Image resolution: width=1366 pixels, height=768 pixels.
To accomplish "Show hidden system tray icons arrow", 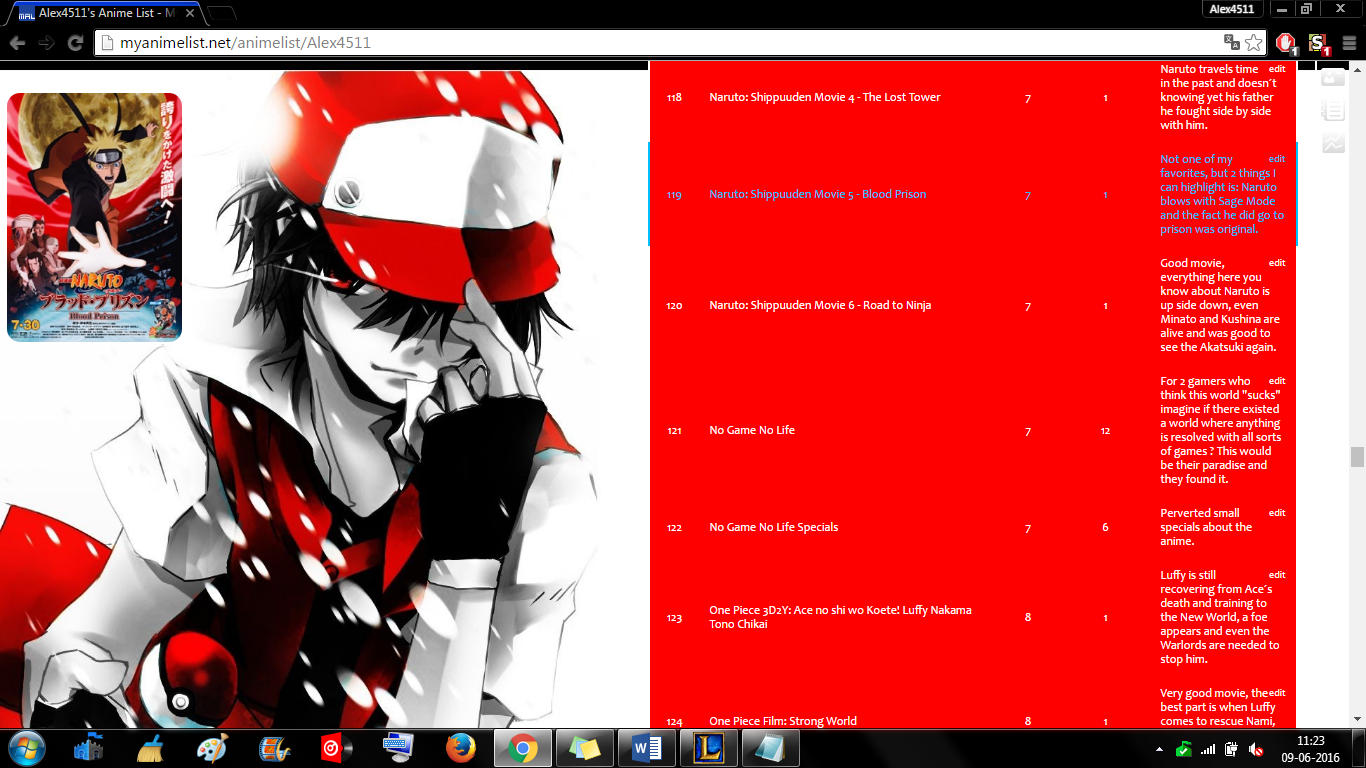I will pyautogui.click(x=1159, y=749).
